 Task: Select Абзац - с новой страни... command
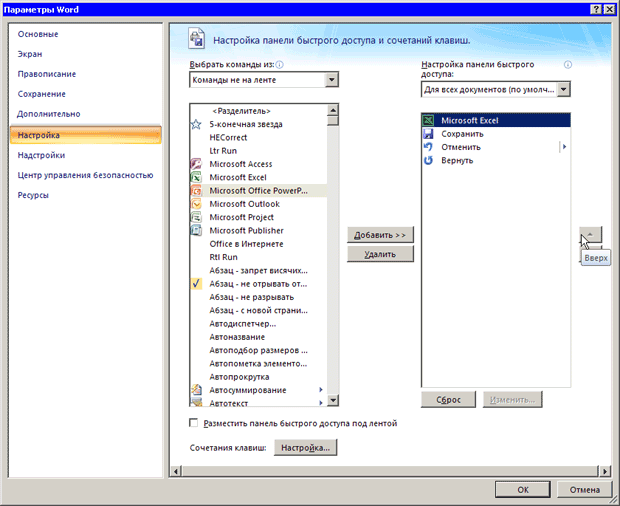tap(259, 311)
